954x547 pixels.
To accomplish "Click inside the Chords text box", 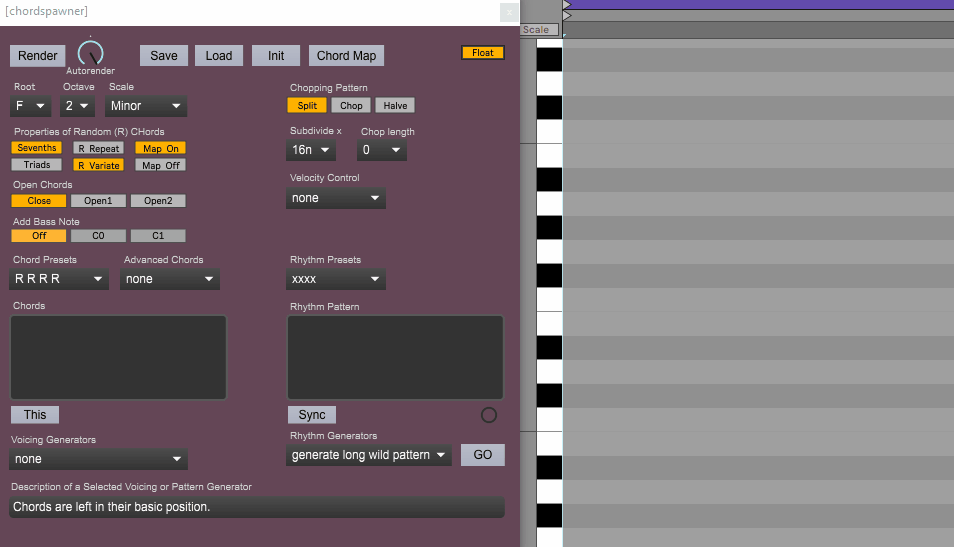I will tap(119, 357).
